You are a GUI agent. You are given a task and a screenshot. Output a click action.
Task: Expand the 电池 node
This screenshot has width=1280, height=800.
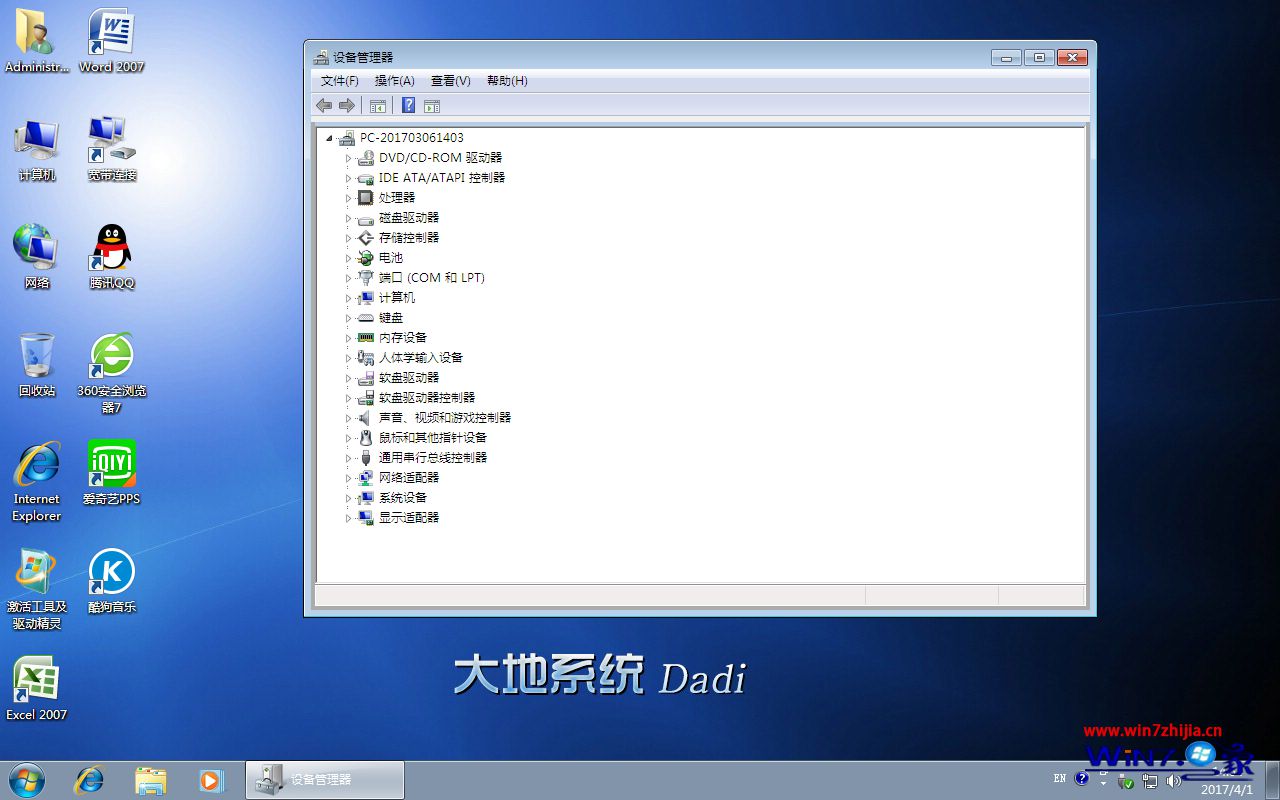[349, 258]
